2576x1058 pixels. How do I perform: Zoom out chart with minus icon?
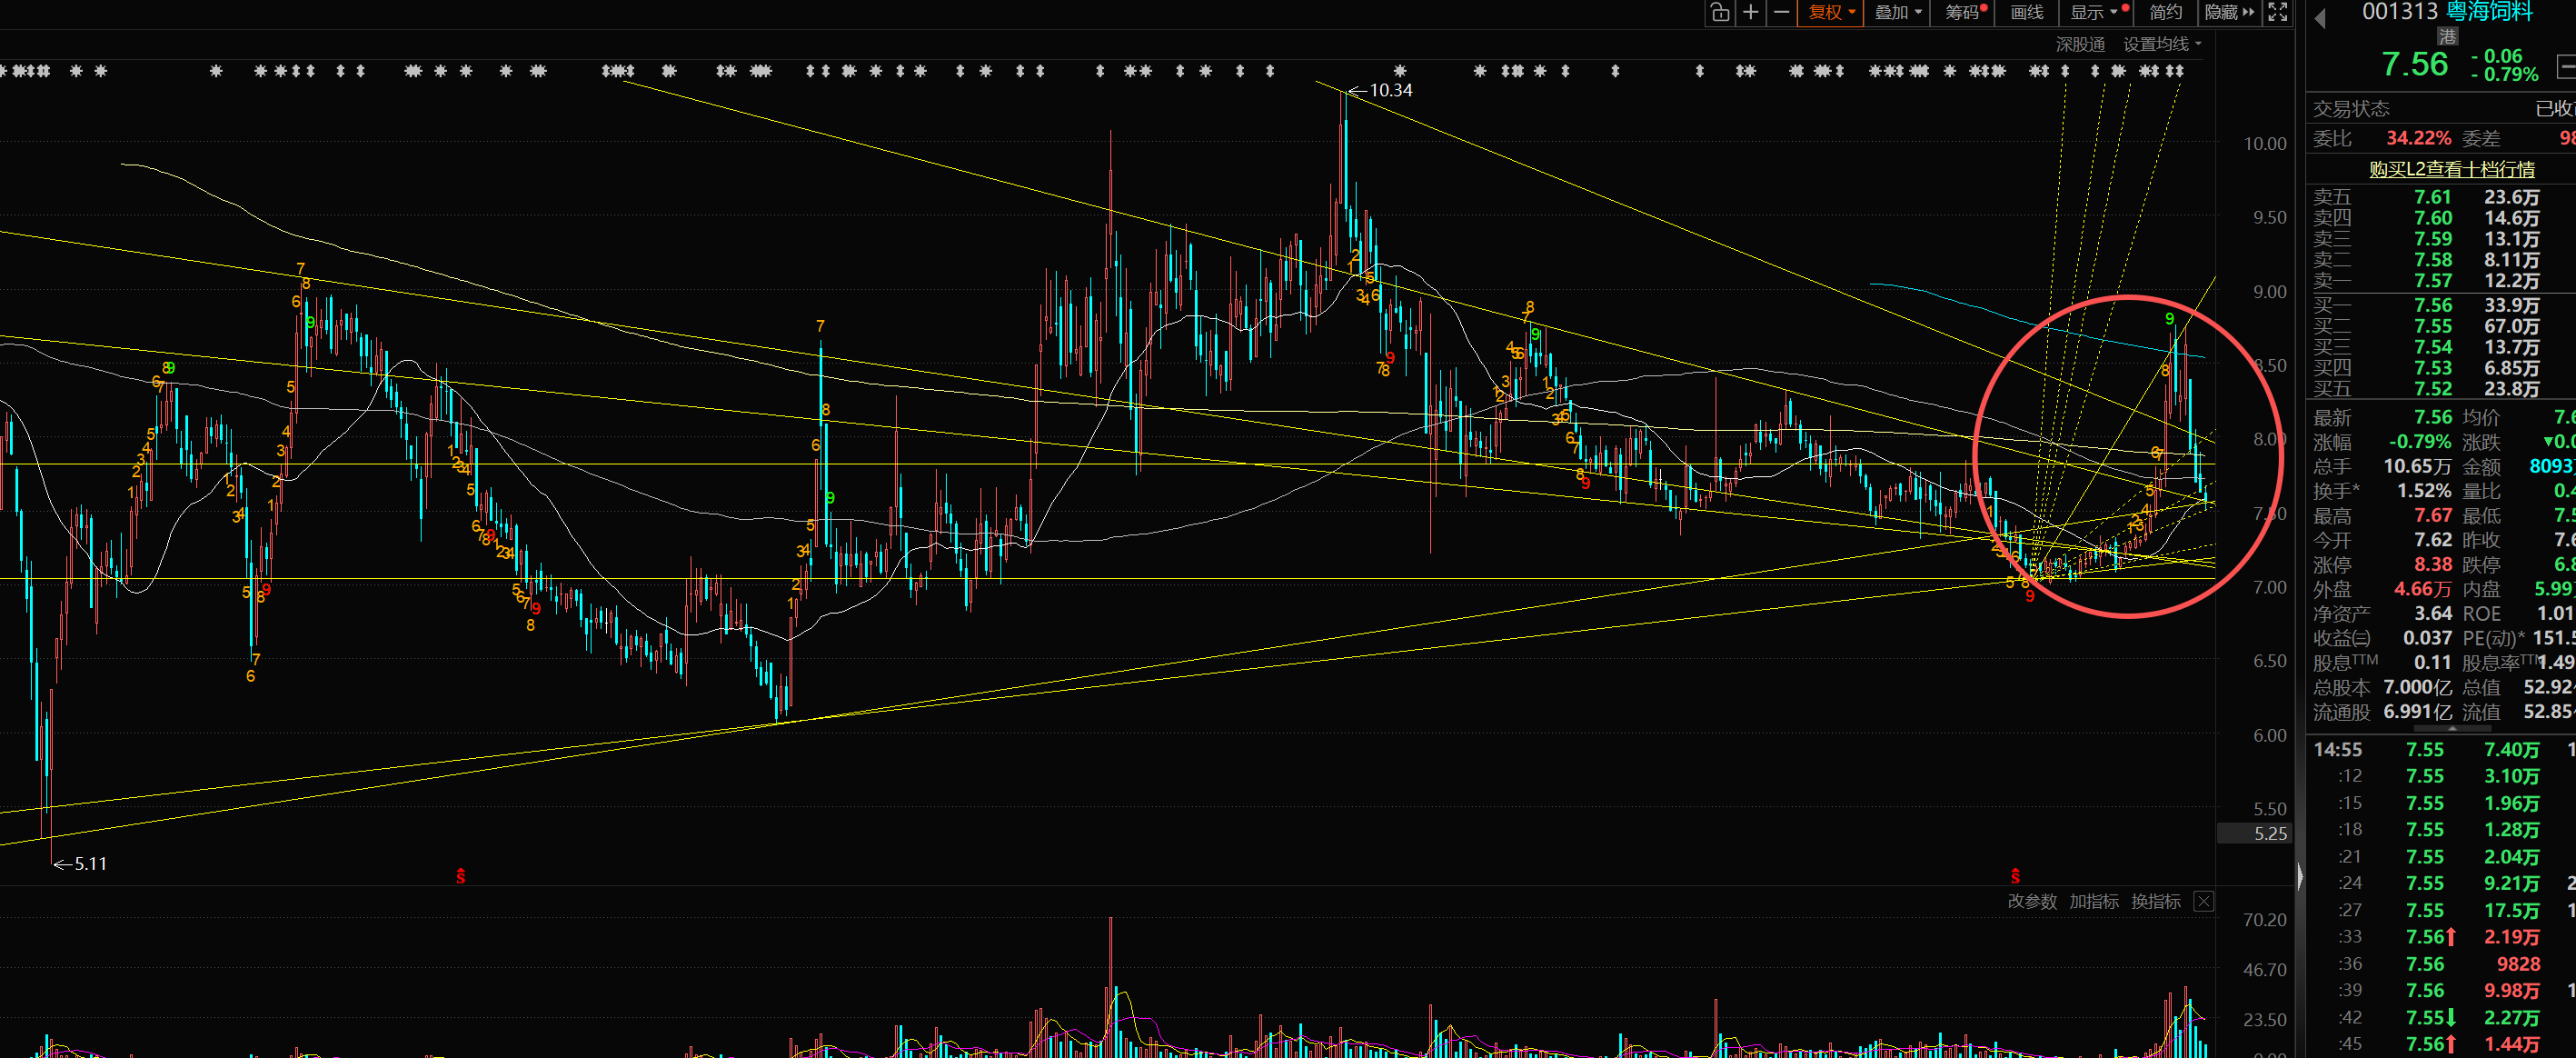(x=1781, y=12)
